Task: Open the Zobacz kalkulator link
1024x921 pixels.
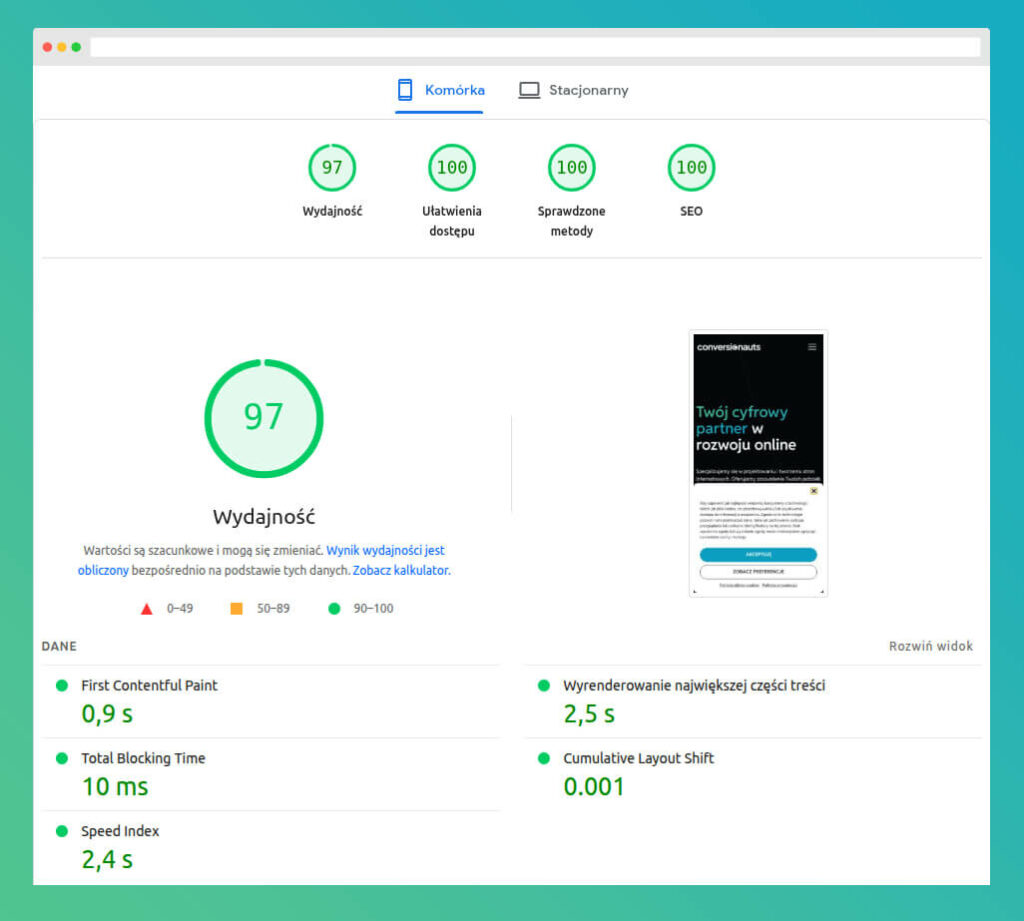Action: click(401, 570)
